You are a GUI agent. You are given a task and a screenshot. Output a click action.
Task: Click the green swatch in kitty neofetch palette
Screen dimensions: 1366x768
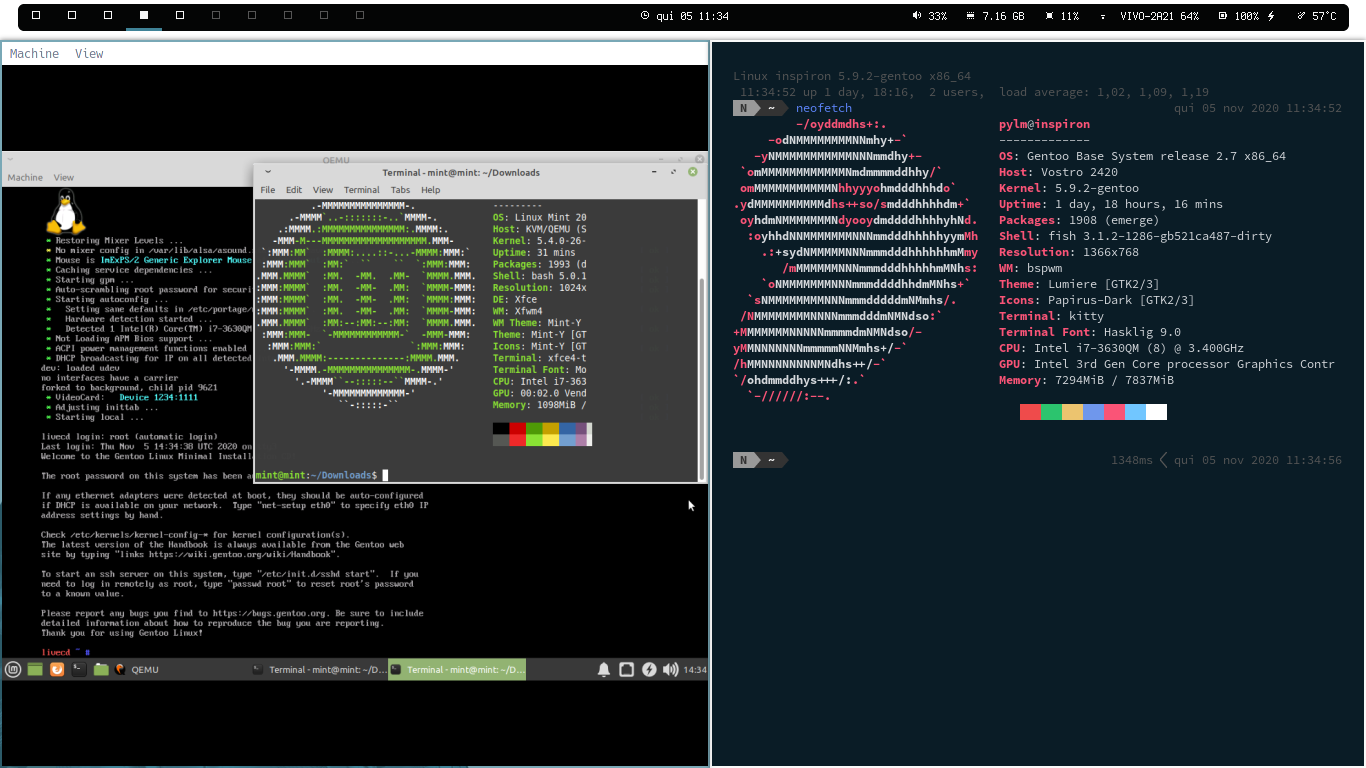point(1051,412)
